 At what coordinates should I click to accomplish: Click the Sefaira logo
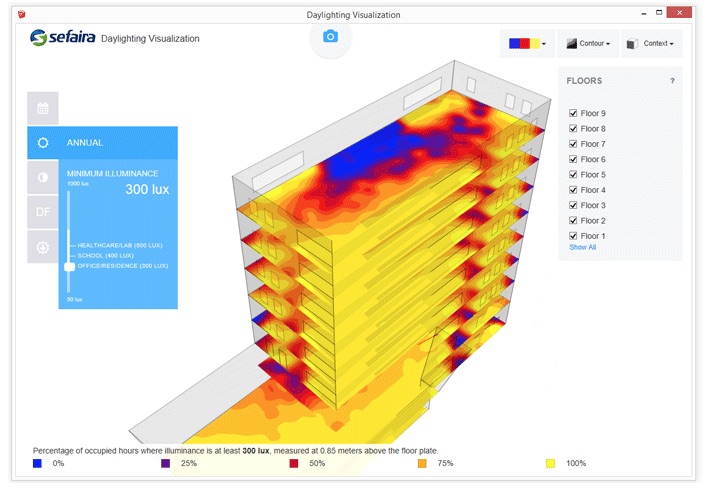[62, 37]
